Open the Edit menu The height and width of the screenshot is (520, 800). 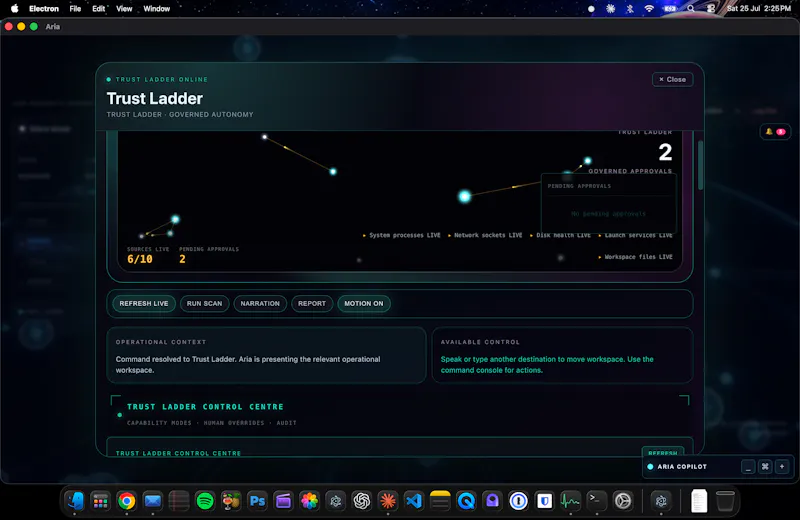[x=98, y=9]
